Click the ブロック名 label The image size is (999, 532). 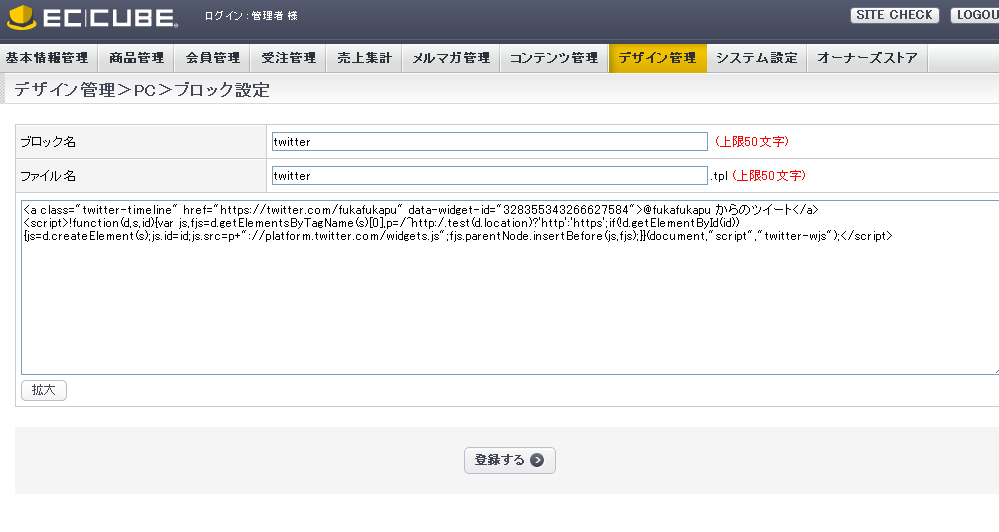48,142
